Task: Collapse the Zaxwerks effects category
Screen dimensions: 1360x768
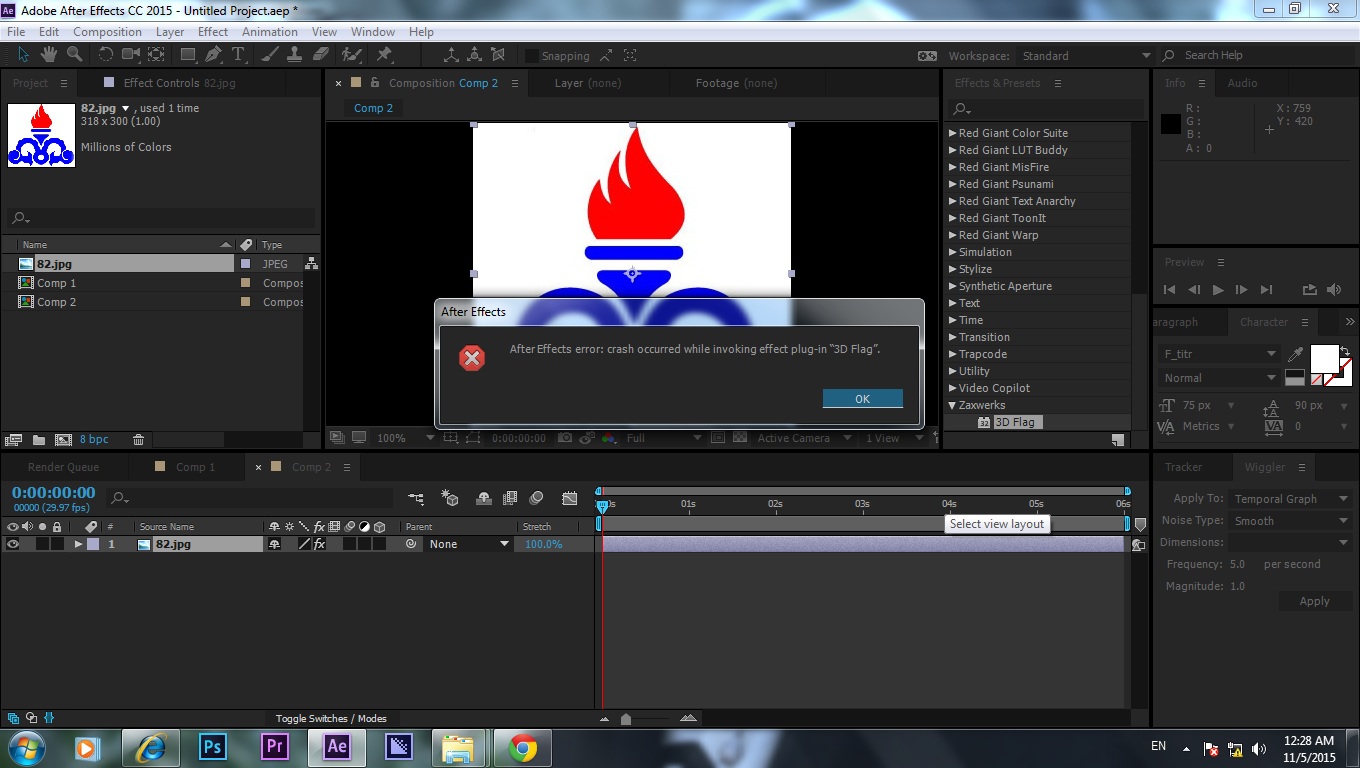Action: coord(952,405)
